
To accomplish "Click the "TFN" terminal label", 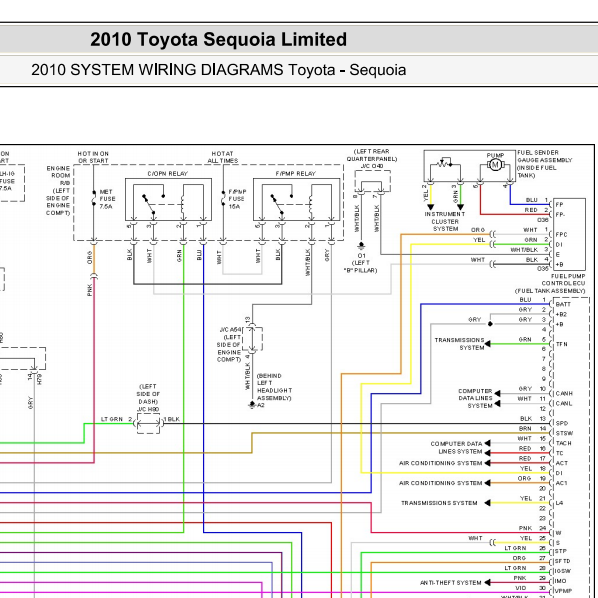I will [561, 344].
